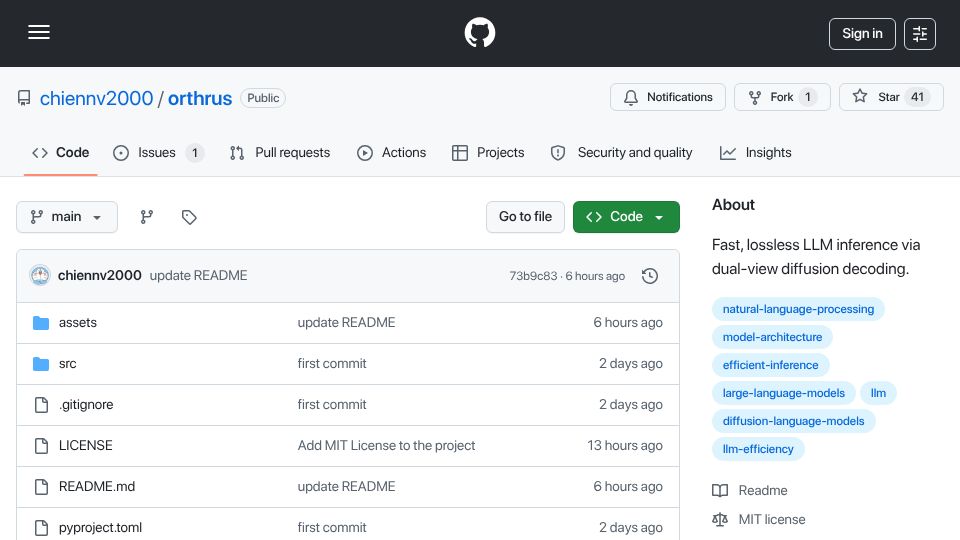Click the LICENSE file icon
Viewport: 960px width, 540px height.
tap(41, 446)
